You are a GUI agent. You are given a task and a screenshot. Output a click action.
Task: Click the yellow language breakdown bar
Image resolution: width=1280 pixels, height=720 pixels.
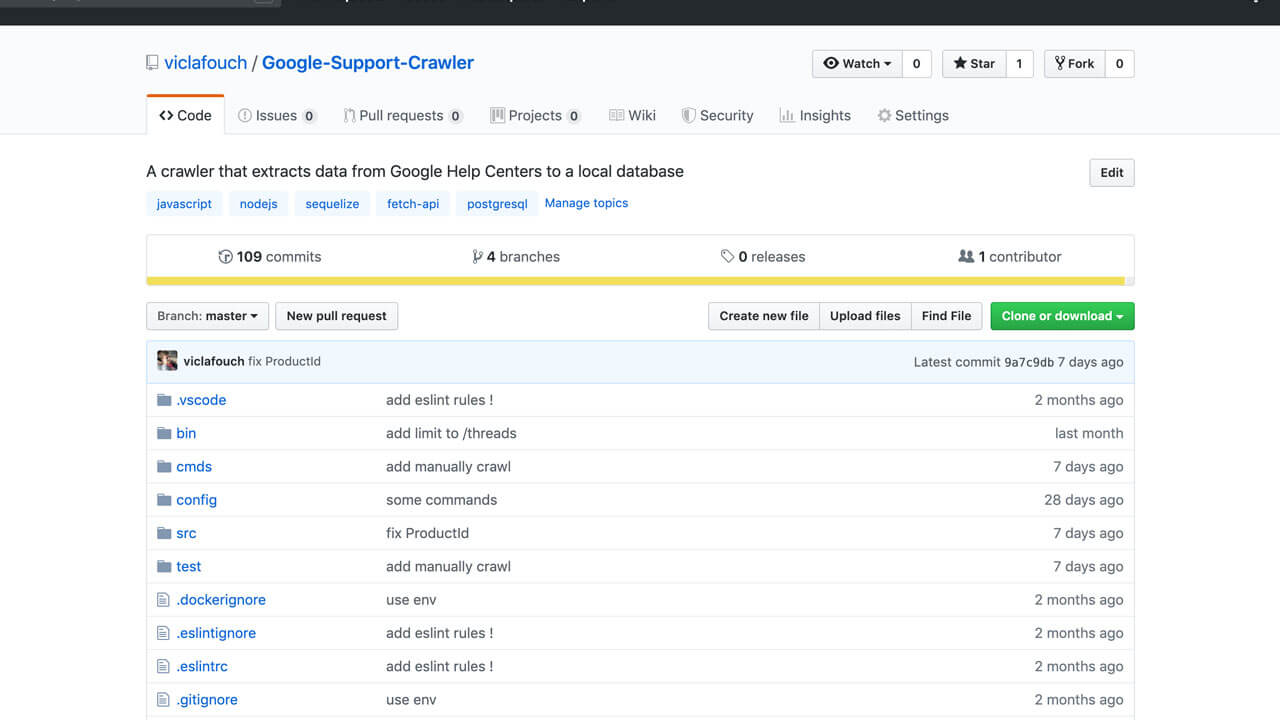(636, 281)
